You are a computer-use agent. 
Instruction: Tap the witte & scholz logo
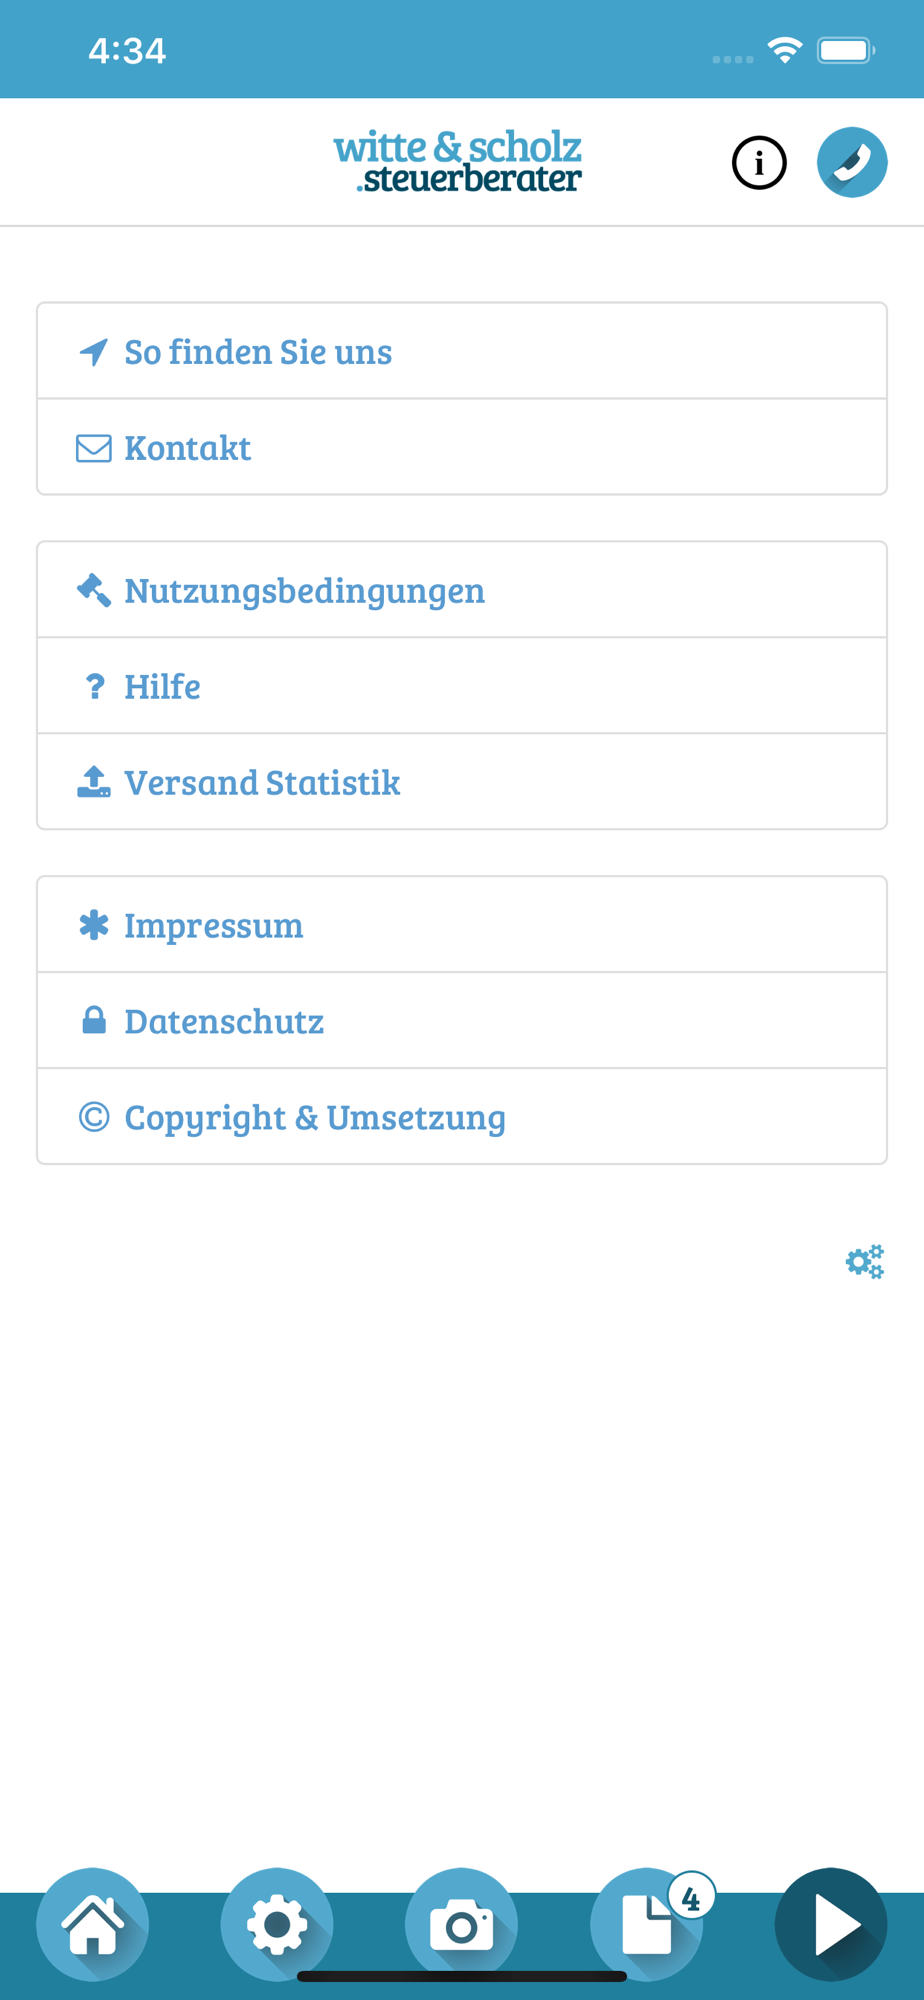pos(458,161)
